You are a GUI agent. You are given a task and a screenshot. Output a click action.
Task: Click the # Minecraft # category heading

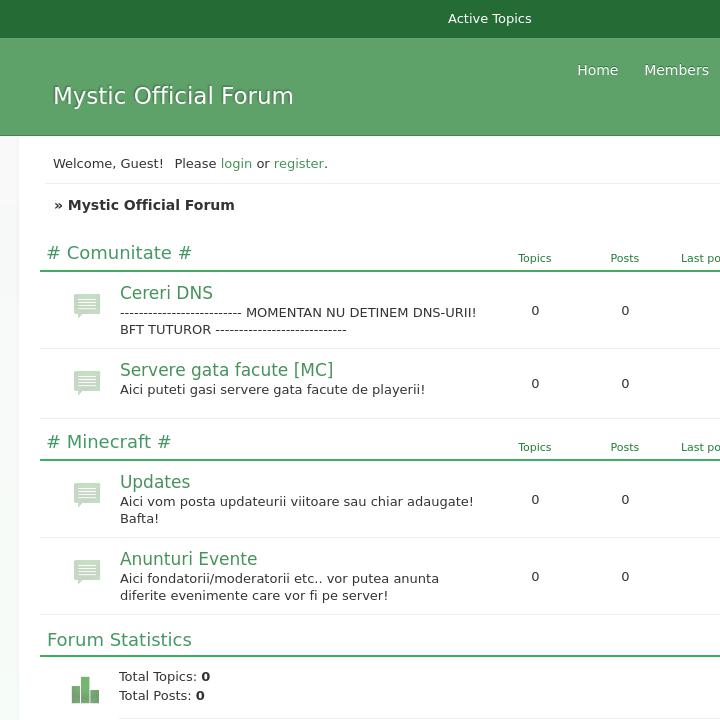109,442
